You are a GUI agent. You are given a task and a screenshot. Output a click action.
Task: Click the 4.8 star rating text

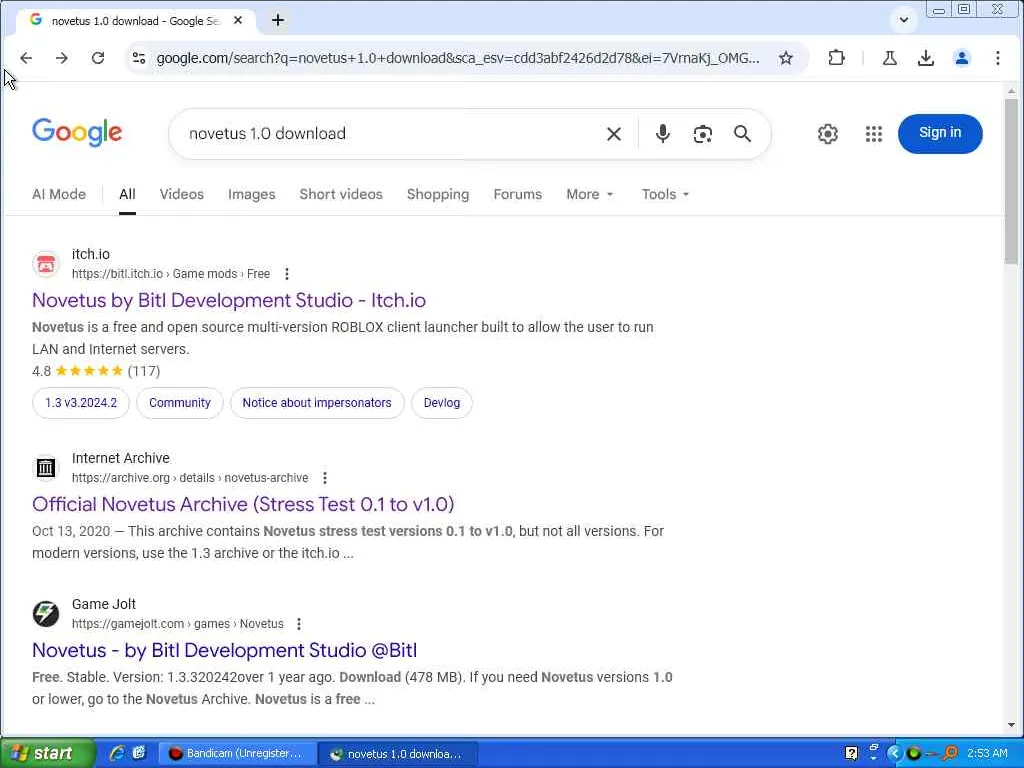pos(41,371)
